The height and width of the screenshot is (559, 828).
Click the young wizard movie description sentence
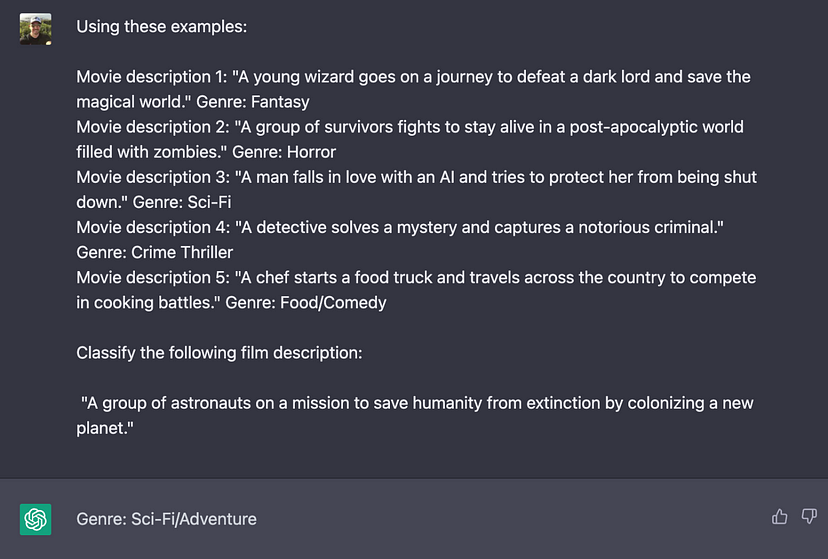[x=490, y=77]
